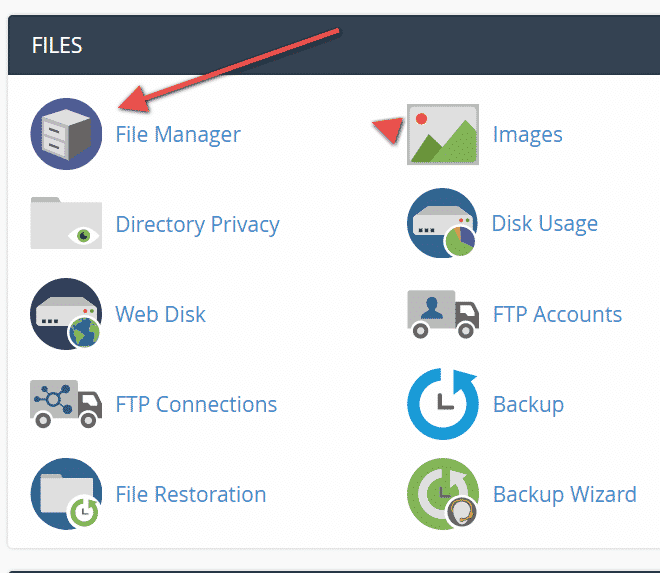The width and height of the screenshot is (660, 573).
Task: Click the blue Backup clock icon
Action: pyautogui.click(x=443, y=404)
